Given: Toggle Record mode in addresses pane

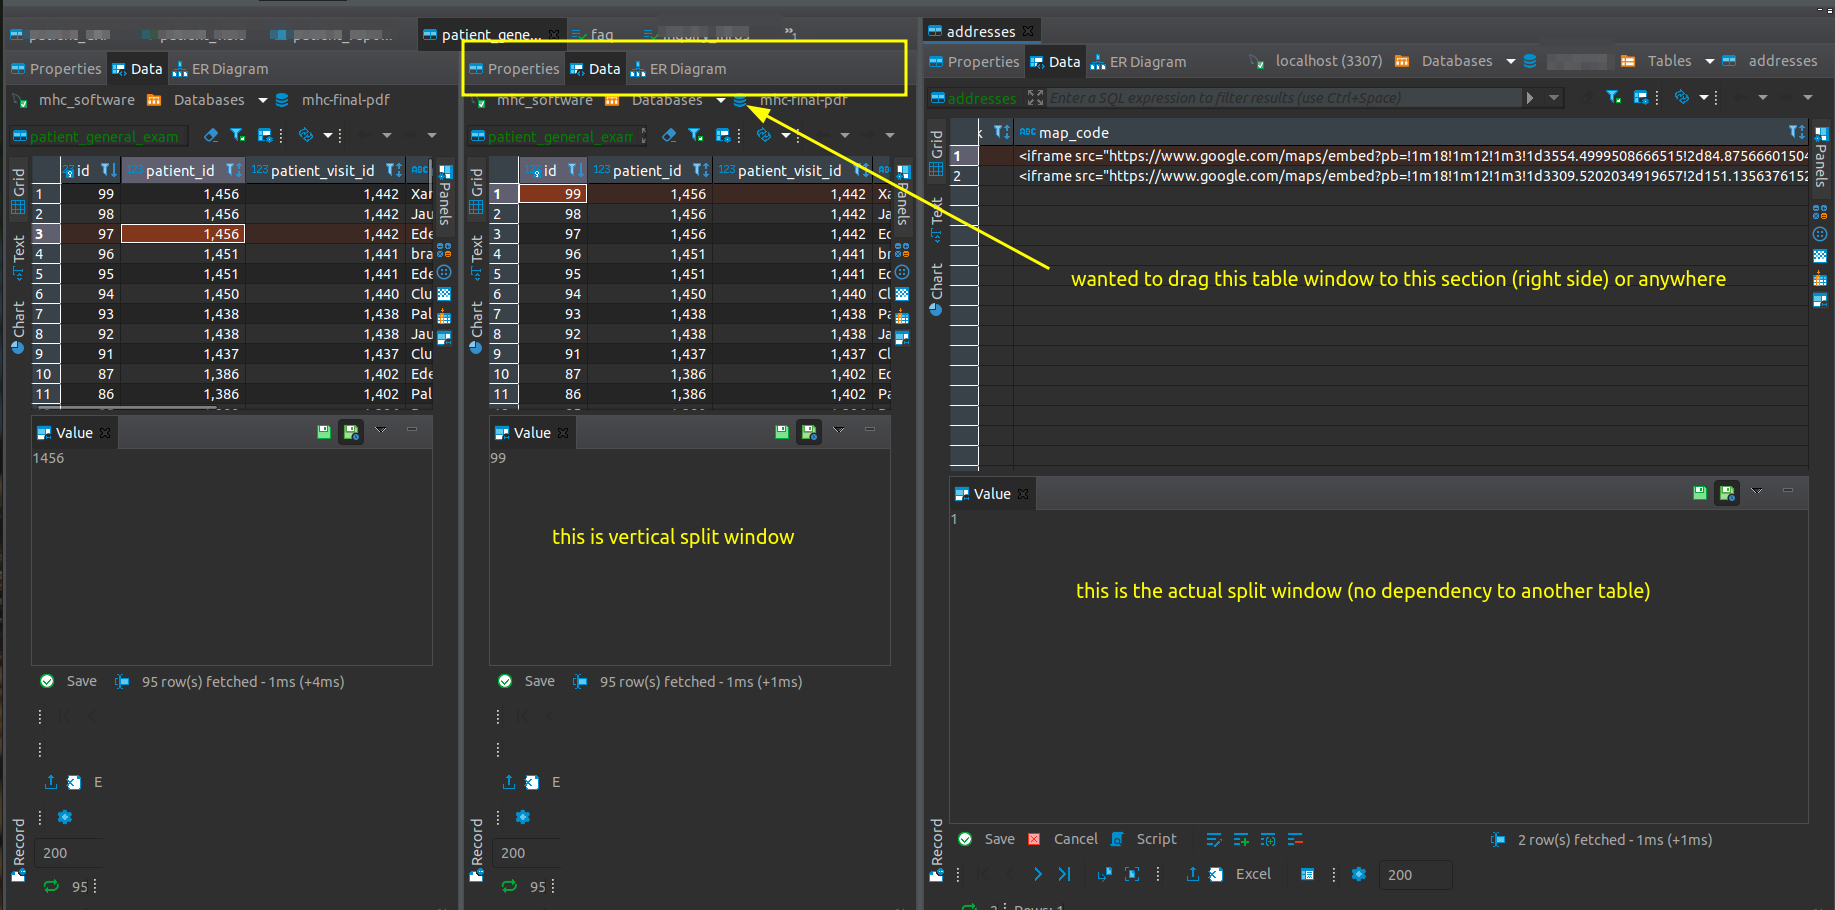Looking at the screenshot, I should click(x=936, y=849).
